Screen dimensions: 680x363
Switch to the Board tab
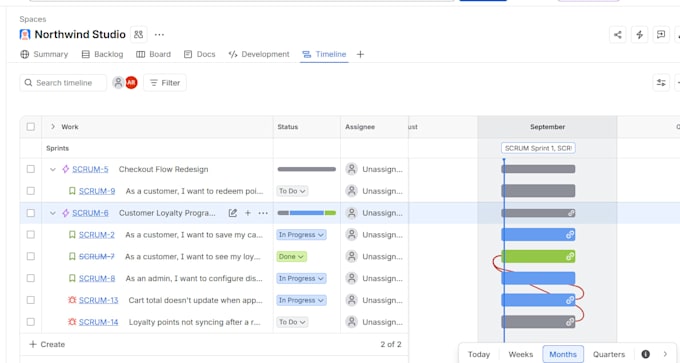point(154,54)
